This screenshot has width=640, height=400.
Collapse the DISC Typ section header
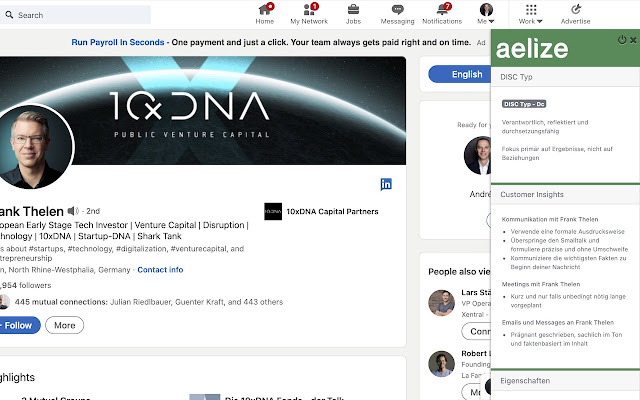pyautogui.click(x=565, y=77)
